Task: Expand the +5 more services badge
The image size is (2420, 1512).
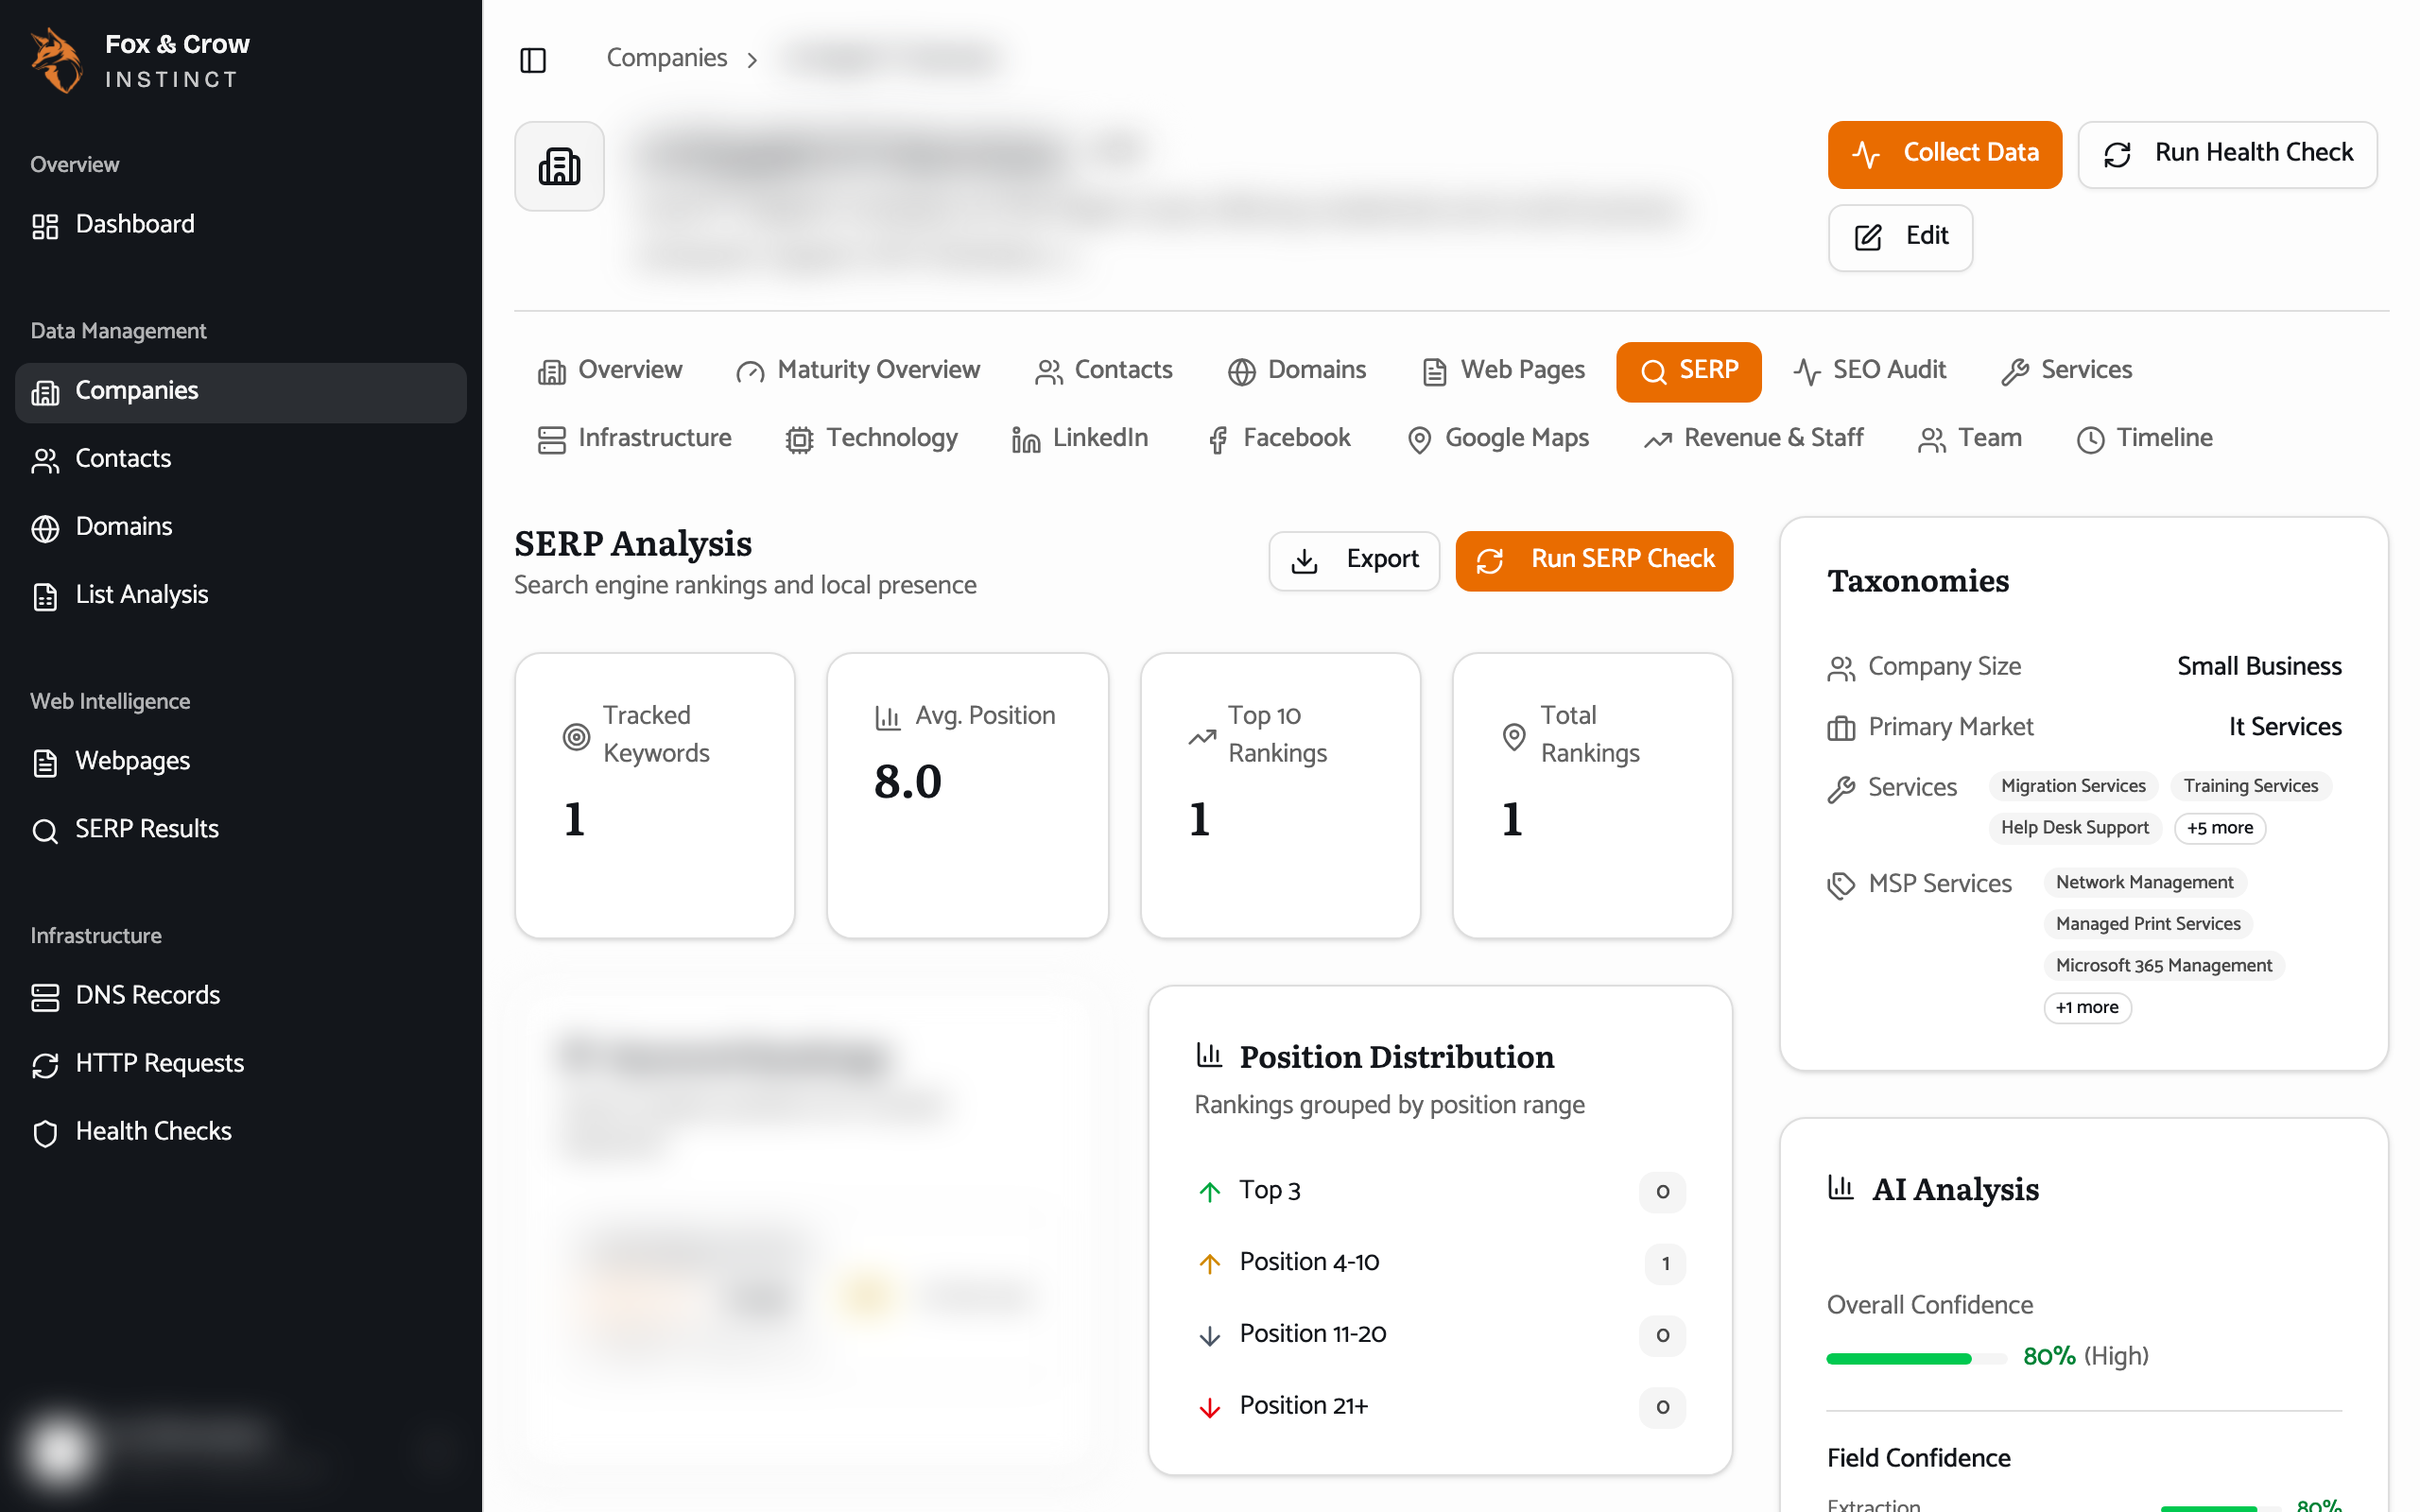Action: (2219, 828)
